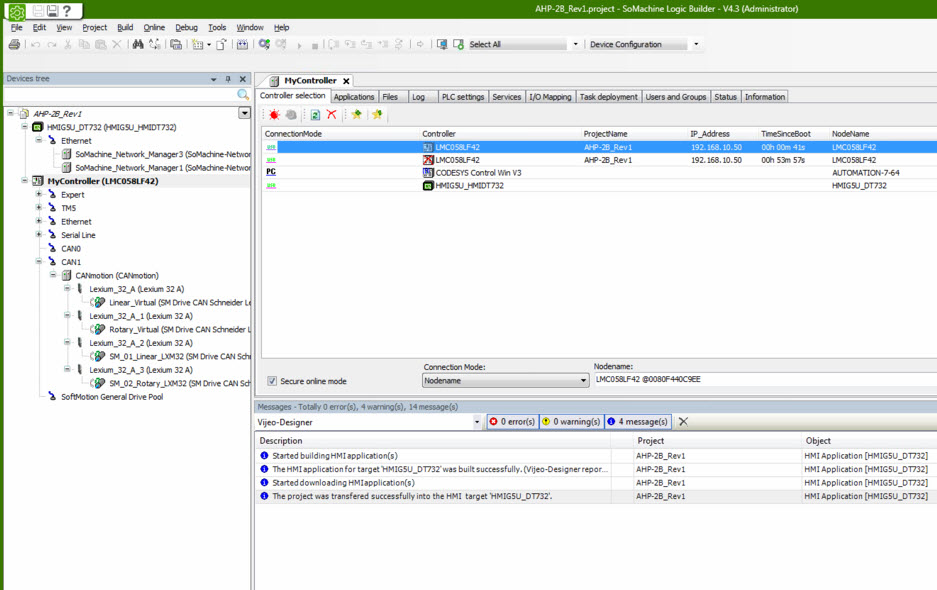
Task: Click the save floppy disk icon
Action: [x=52, y=11]
